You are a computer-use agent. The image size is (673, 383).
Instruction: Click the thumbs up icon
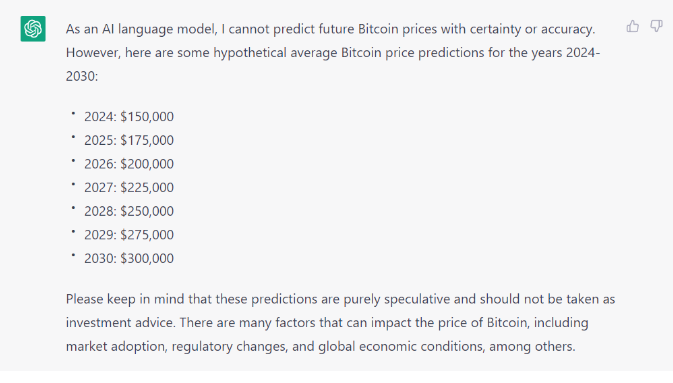pos(632,27)
